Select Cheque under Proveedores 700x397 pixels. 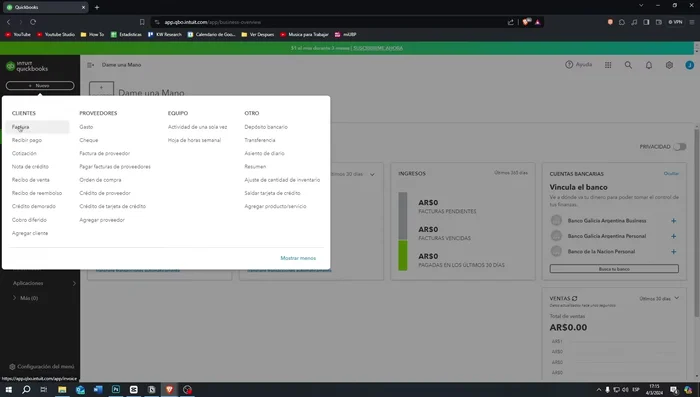[x=88, y=140]
